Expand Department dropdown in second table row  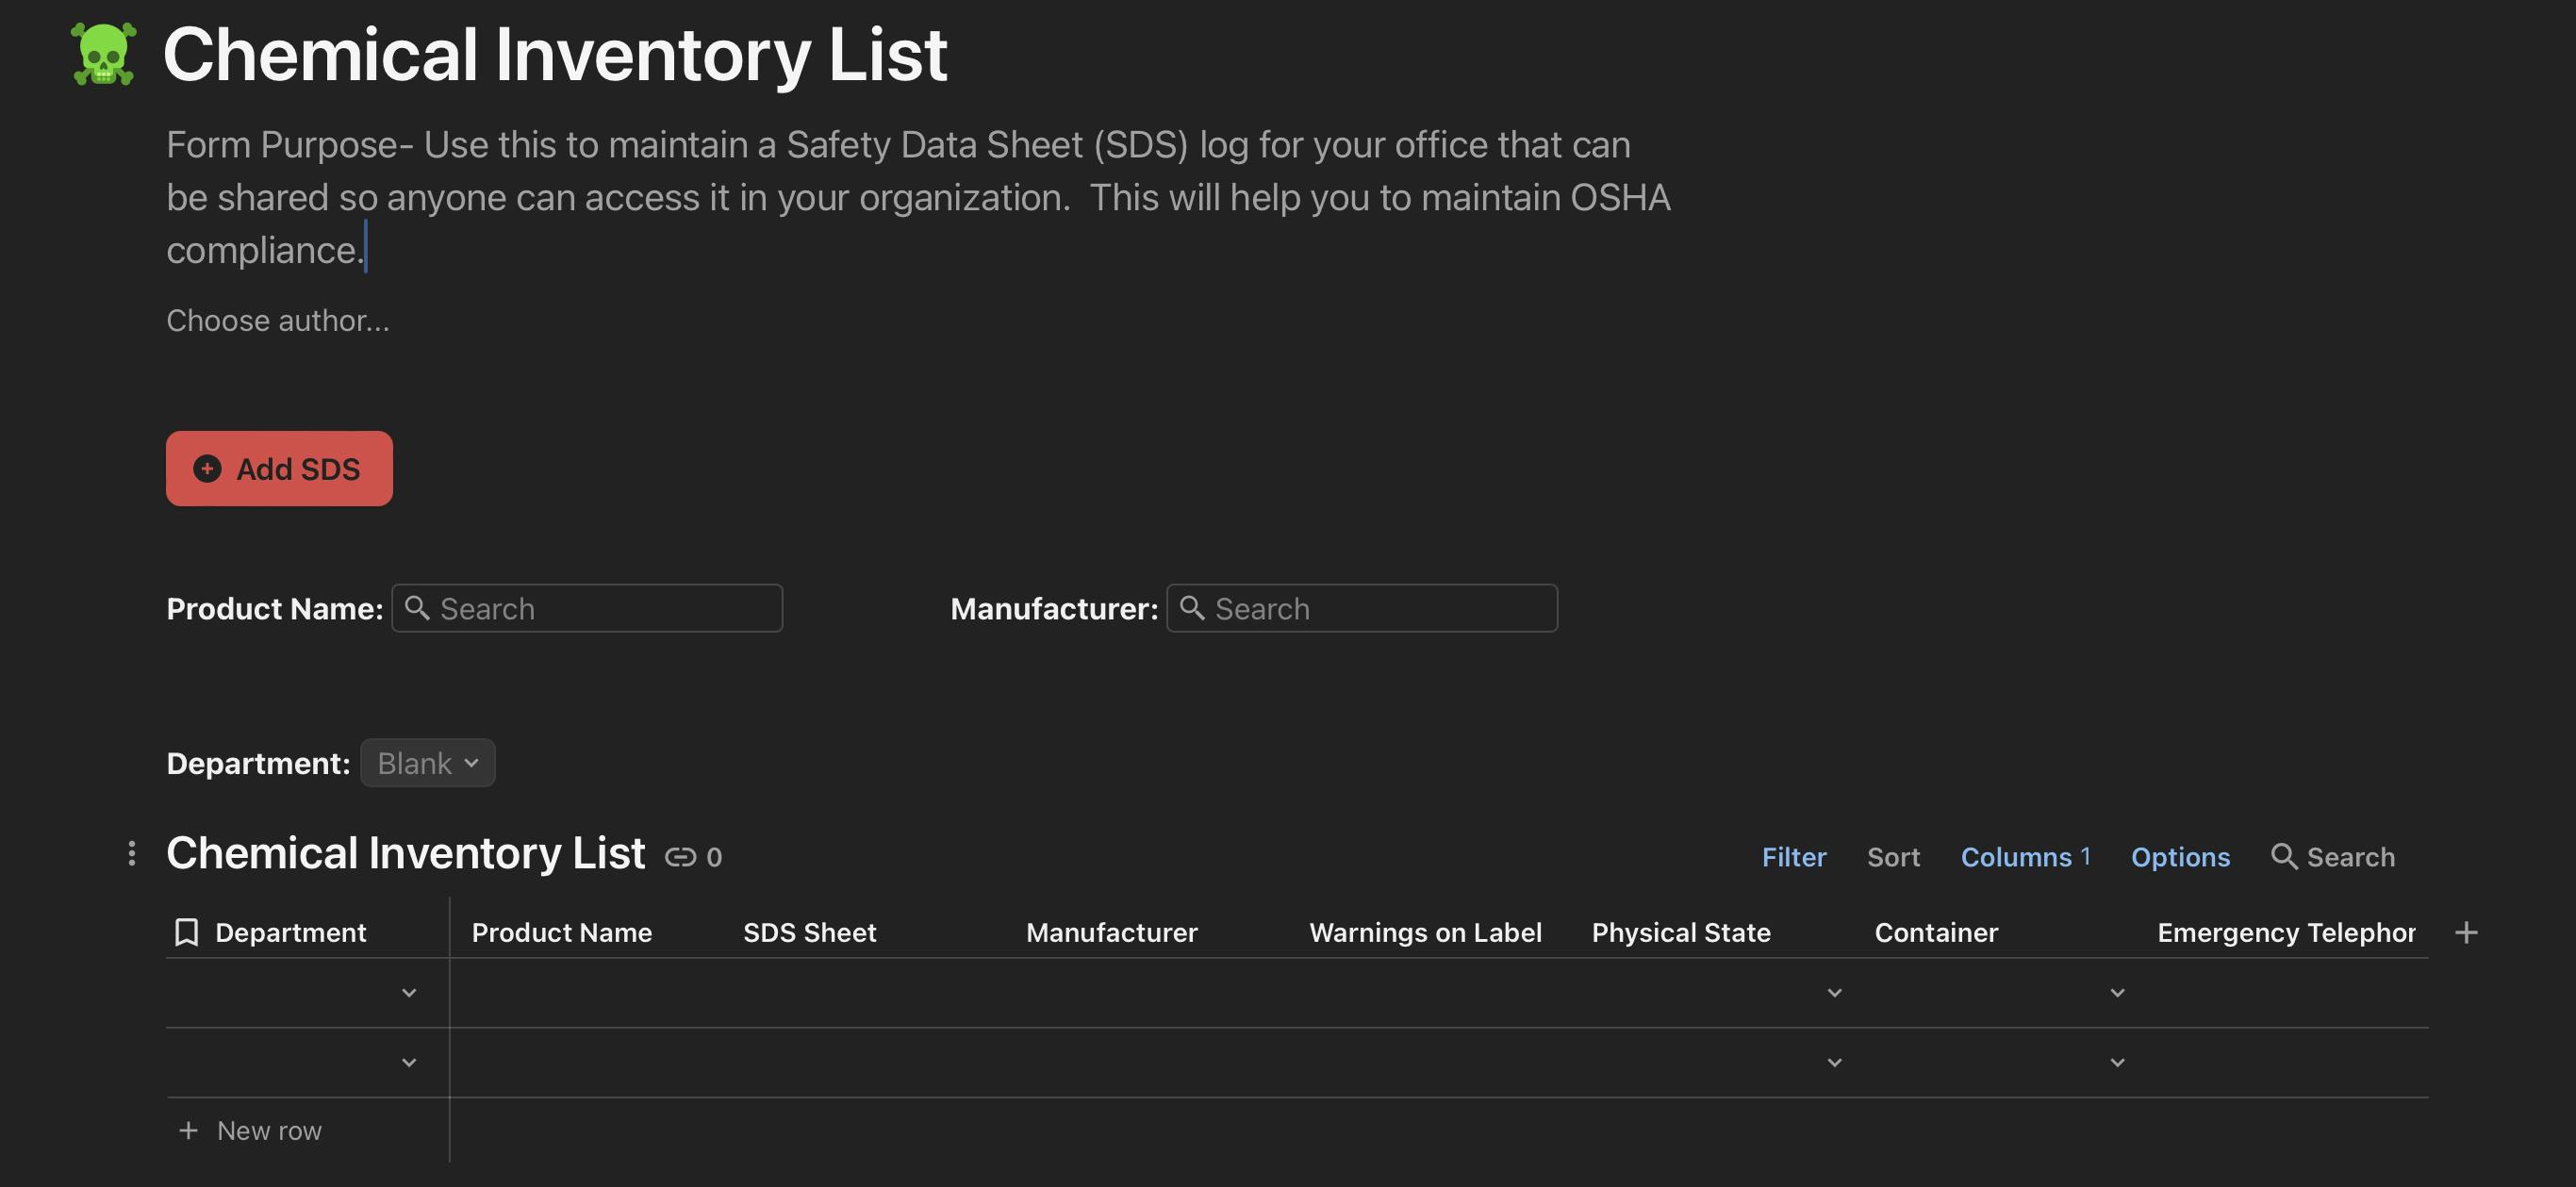408,1062
